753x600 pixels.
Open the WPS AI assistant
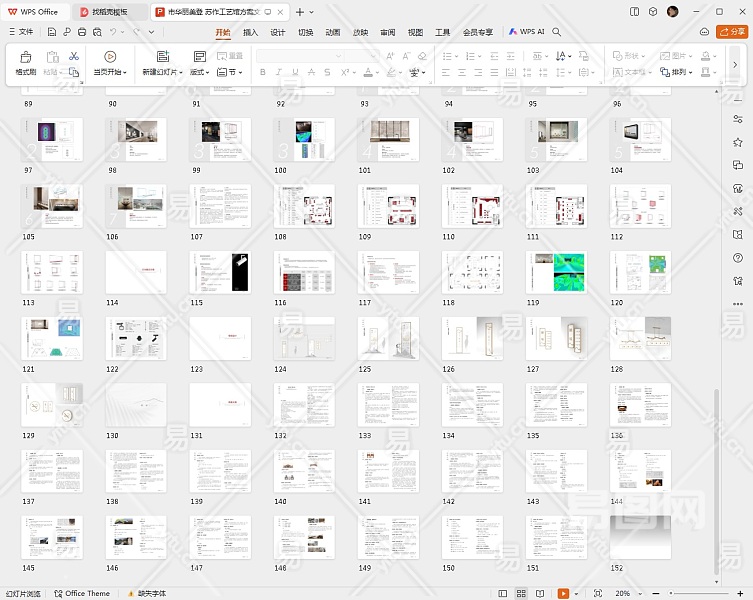click(x=527, y=32)
